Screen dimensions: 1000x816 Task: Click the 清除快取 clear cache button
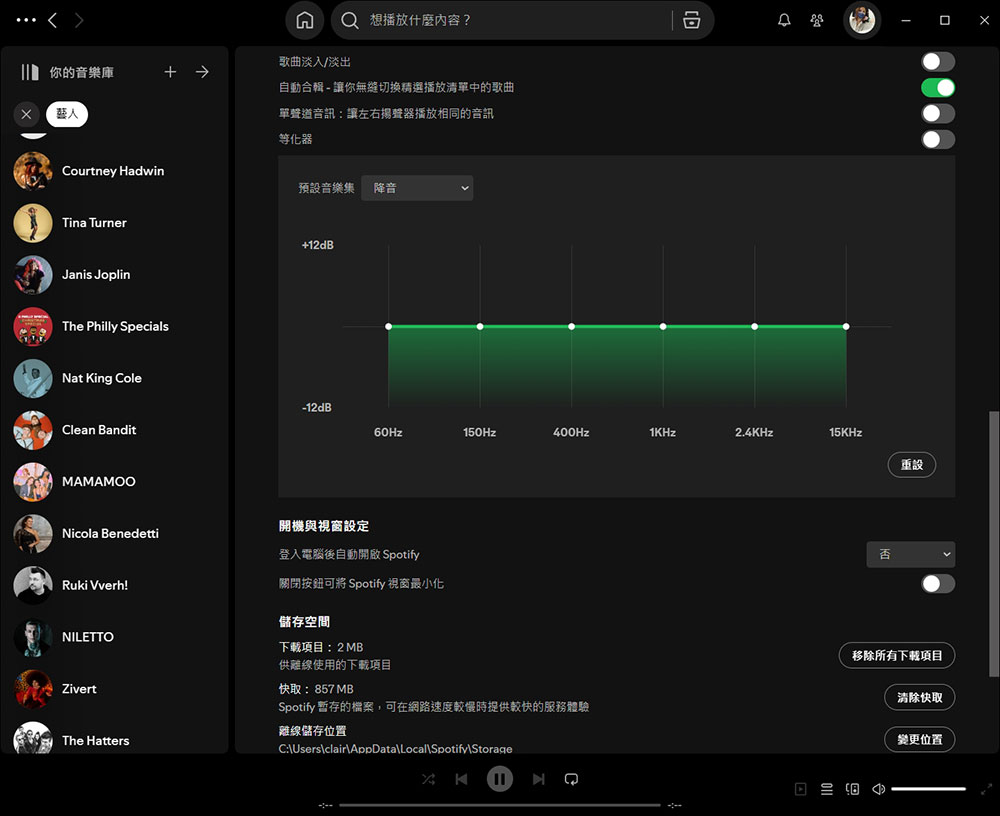coord(919,697)
